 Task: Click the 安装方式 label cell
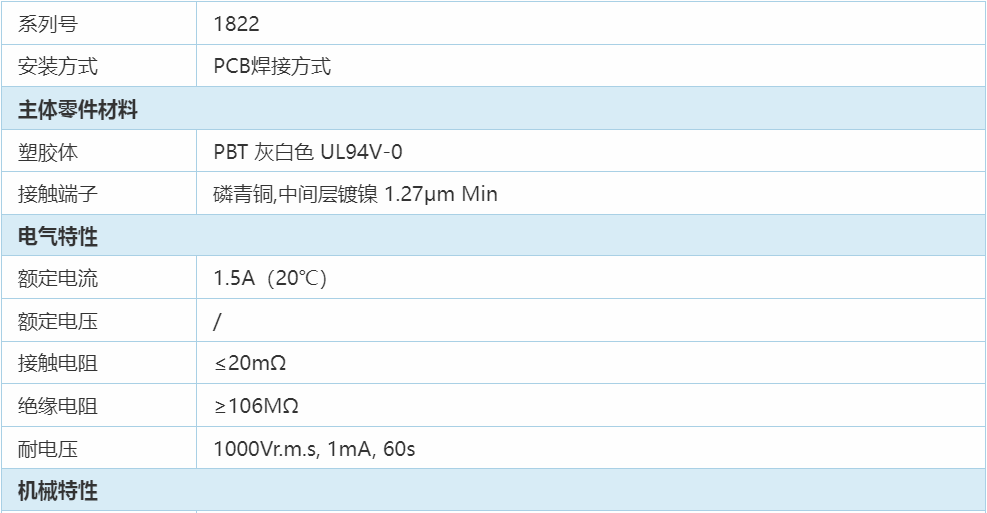pyautogui.click(x=99, y=65)
